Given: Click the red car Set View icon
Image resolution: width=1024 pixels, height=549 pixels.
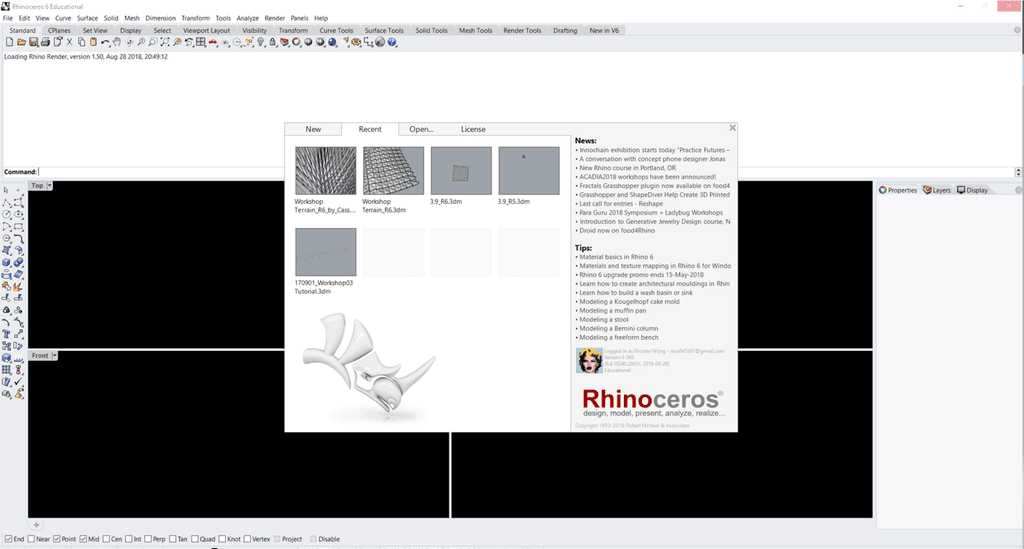Looking at the screenshot, I should pyautogui.click(x=213, y=42).
